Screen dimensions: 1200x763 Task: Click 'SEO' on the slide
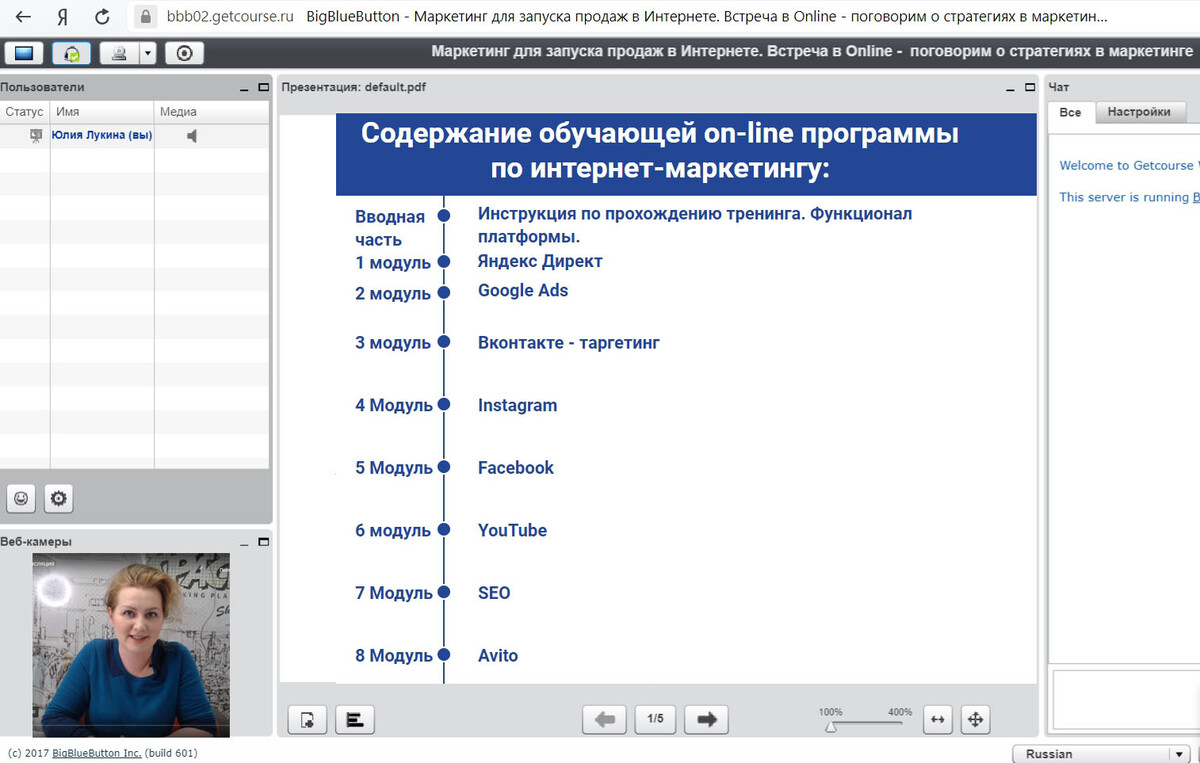494,593
